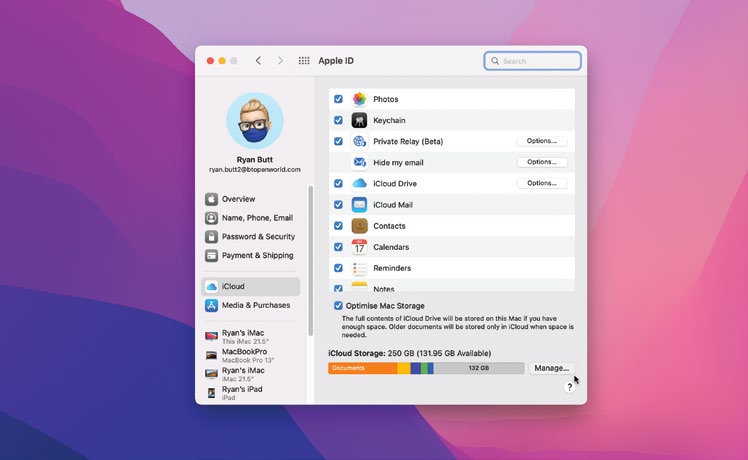Click the Media & Purchases App Store icon
The image size is (748, 460).
click(211, 305)
